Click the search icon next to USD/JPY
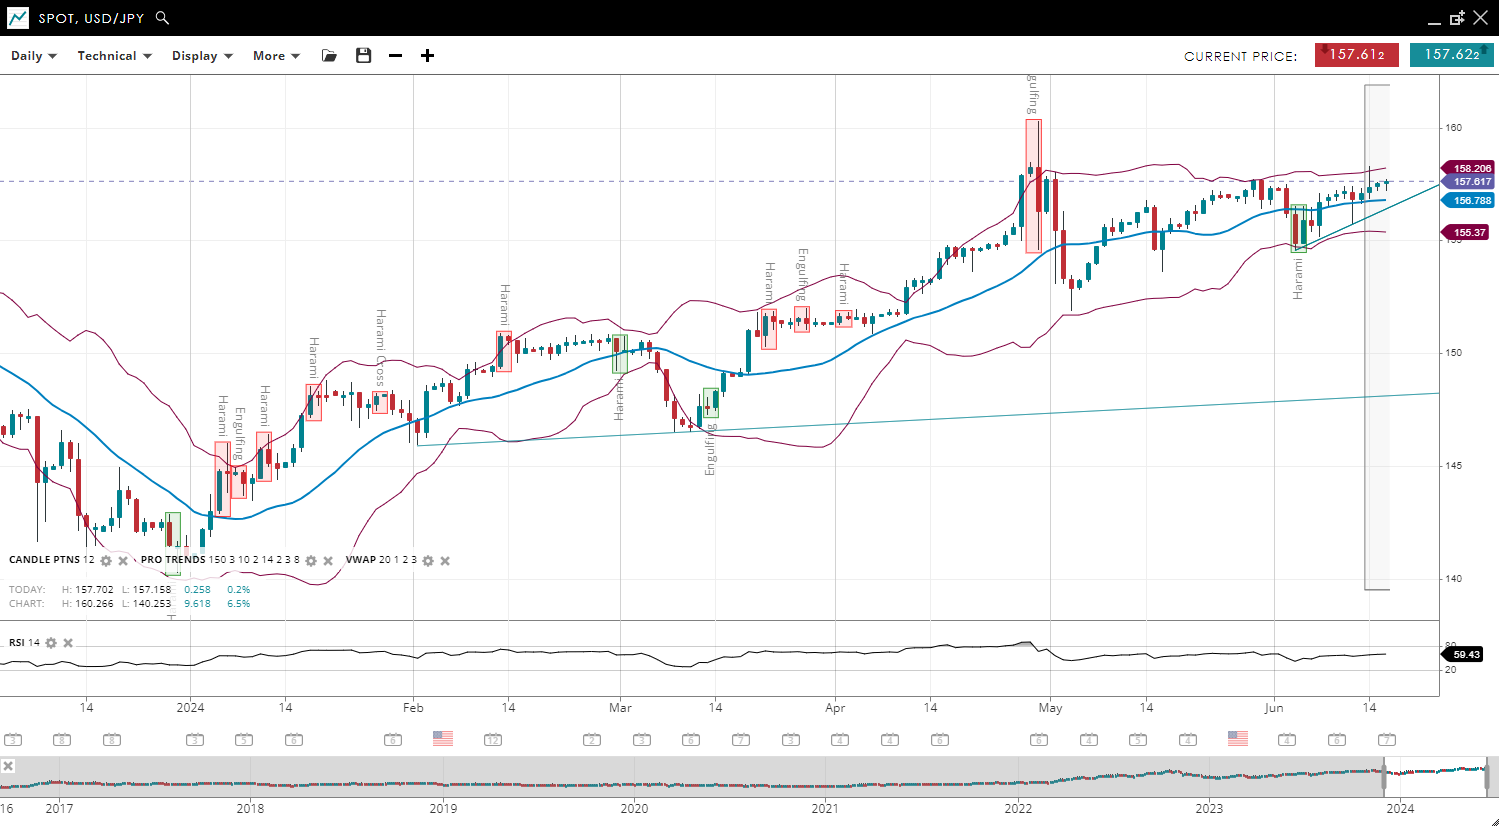 coord(163,18)
